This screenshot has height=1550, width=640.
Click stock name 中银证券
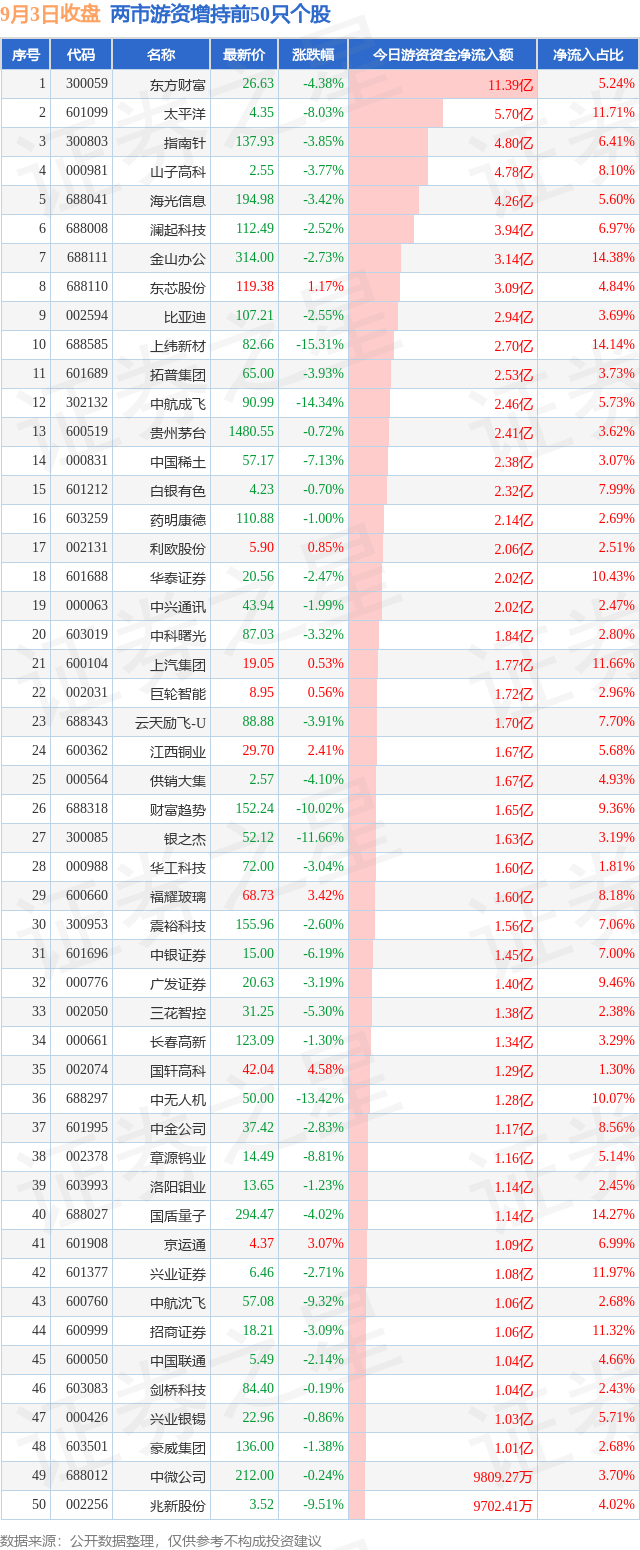pyautogui.click(x=178, y=954)
